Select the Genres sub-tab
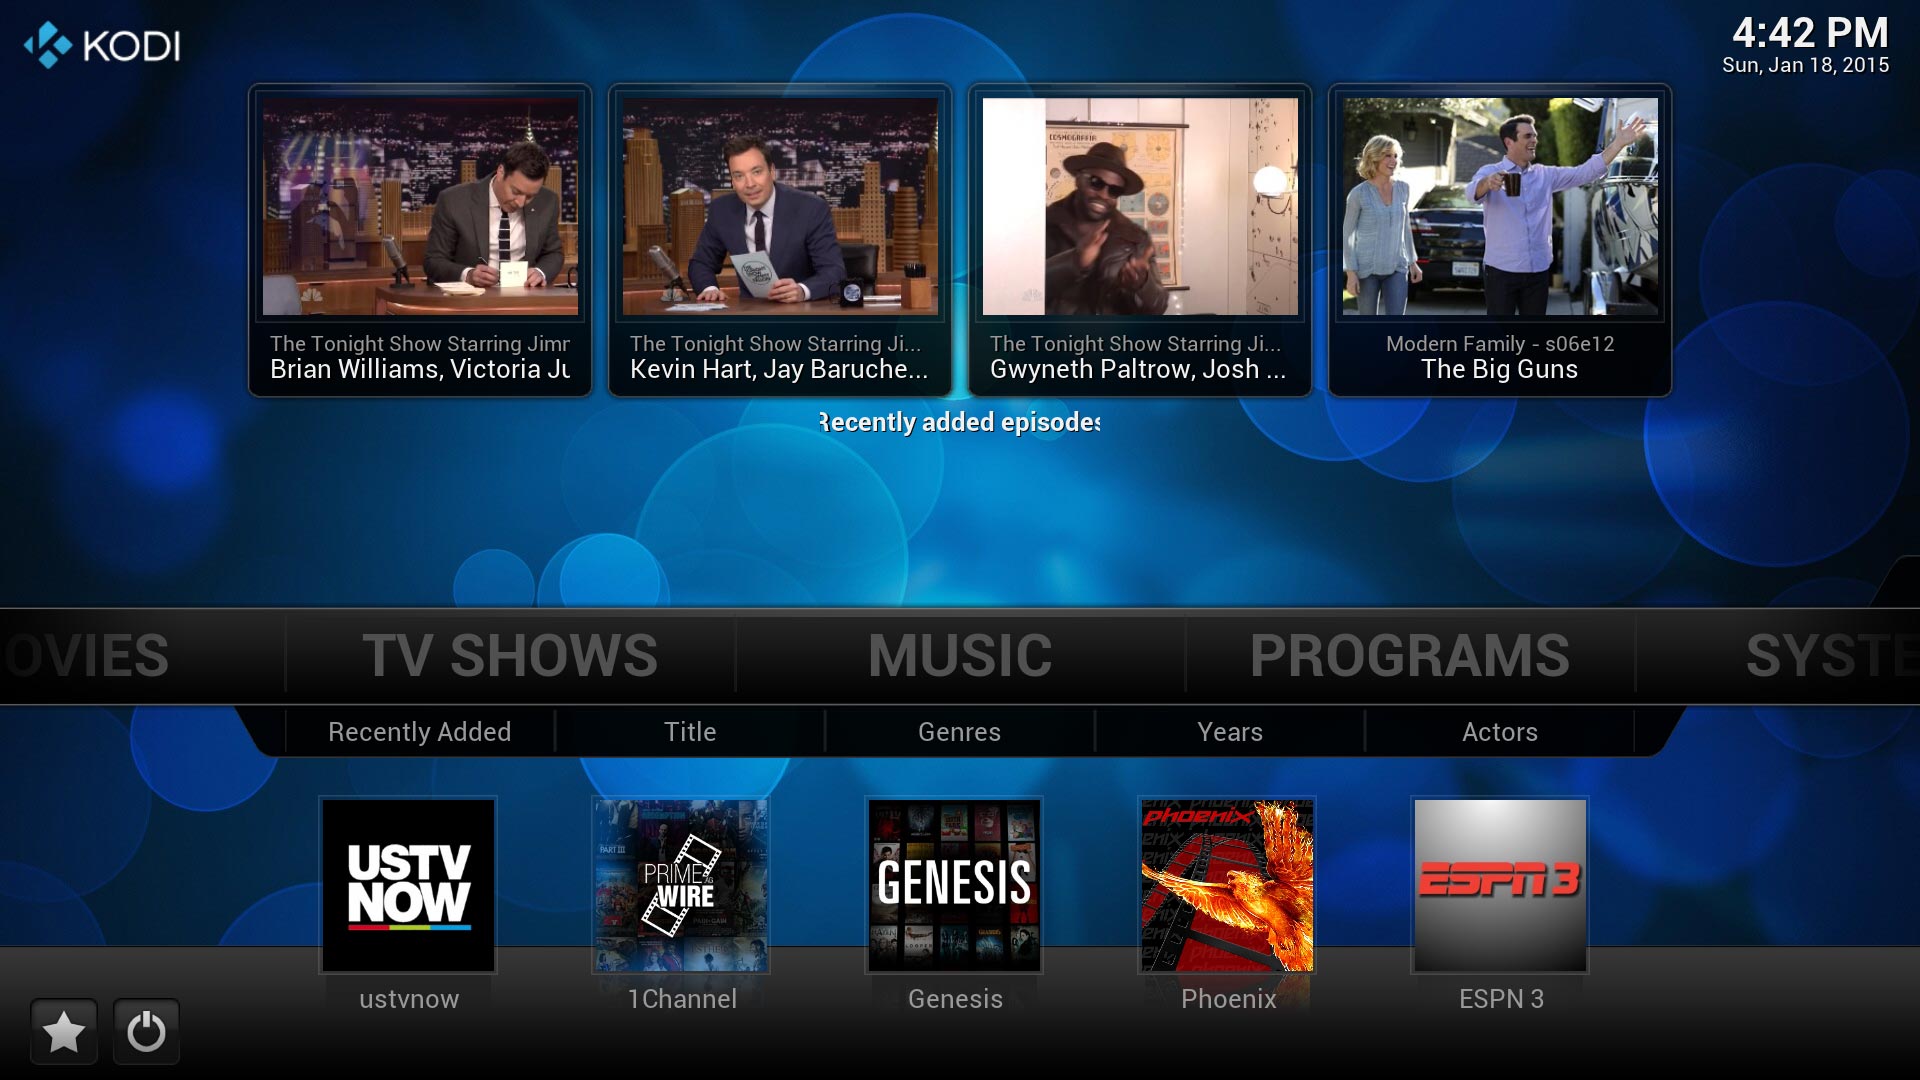The width and height of the screenshot is (1920, 1080). tap(960, 731)
